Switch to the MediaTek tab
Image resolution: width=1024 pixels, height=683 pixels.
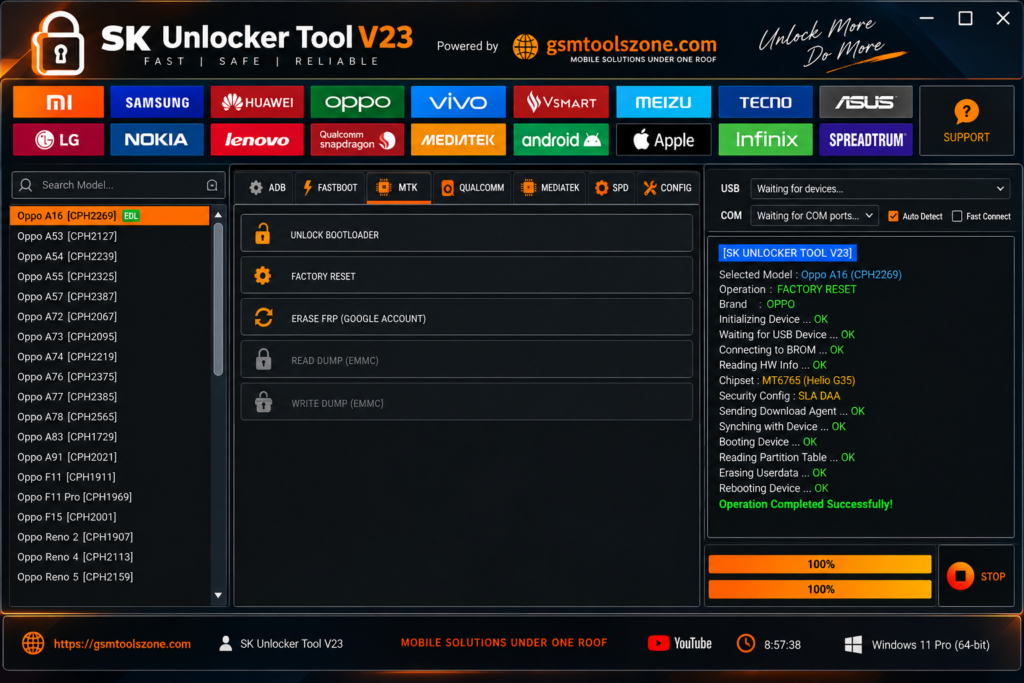pyautogui.click(x=550, y=187)
